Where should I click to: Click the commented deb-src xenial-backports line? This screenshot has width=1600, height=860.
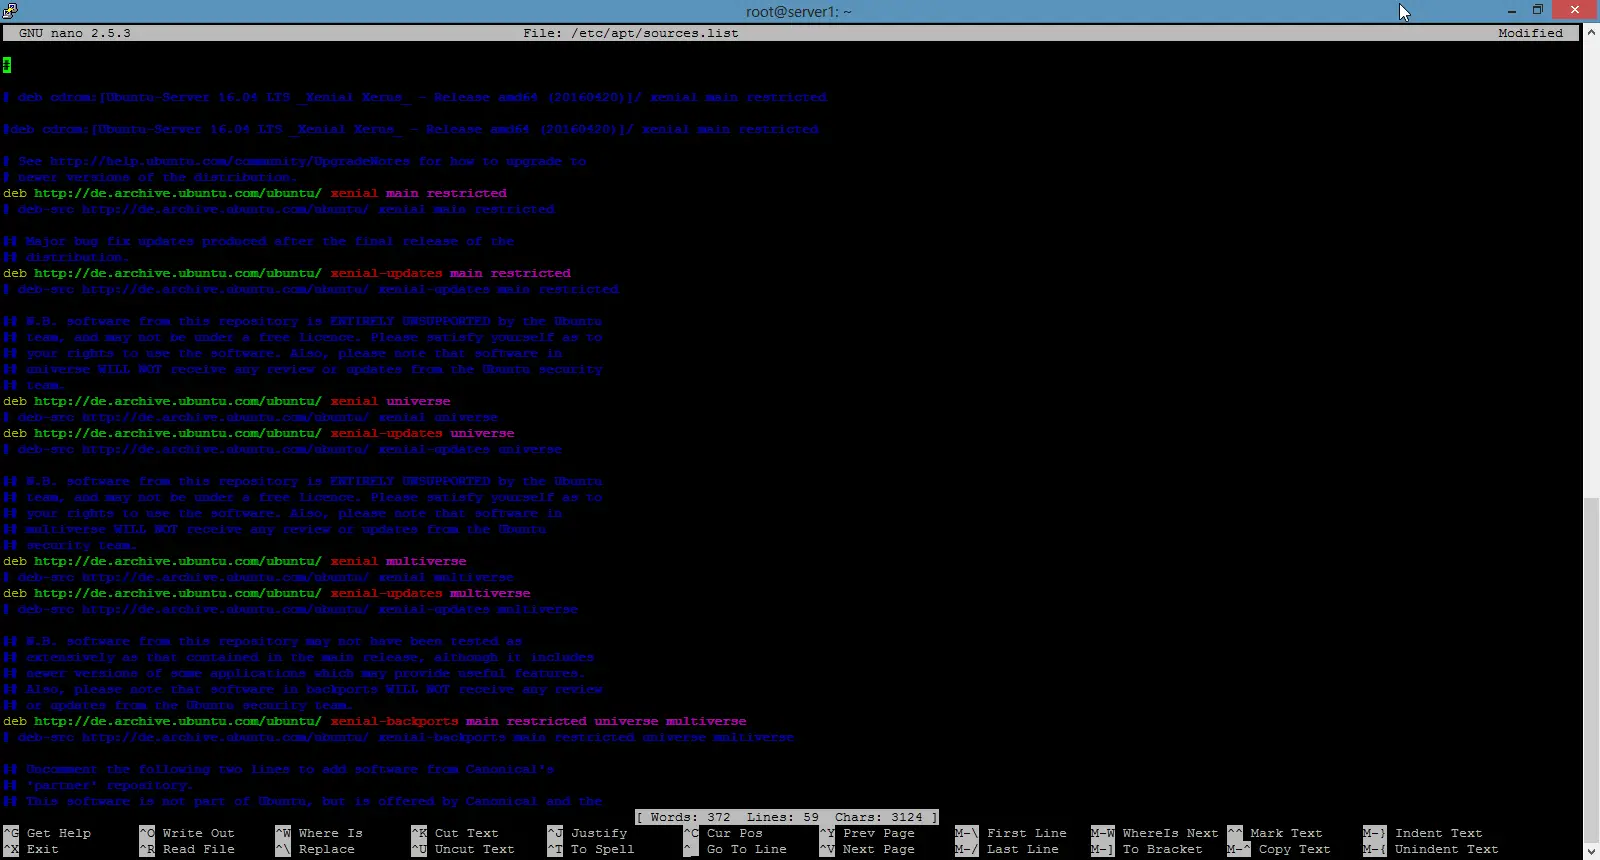coord(399,737)
